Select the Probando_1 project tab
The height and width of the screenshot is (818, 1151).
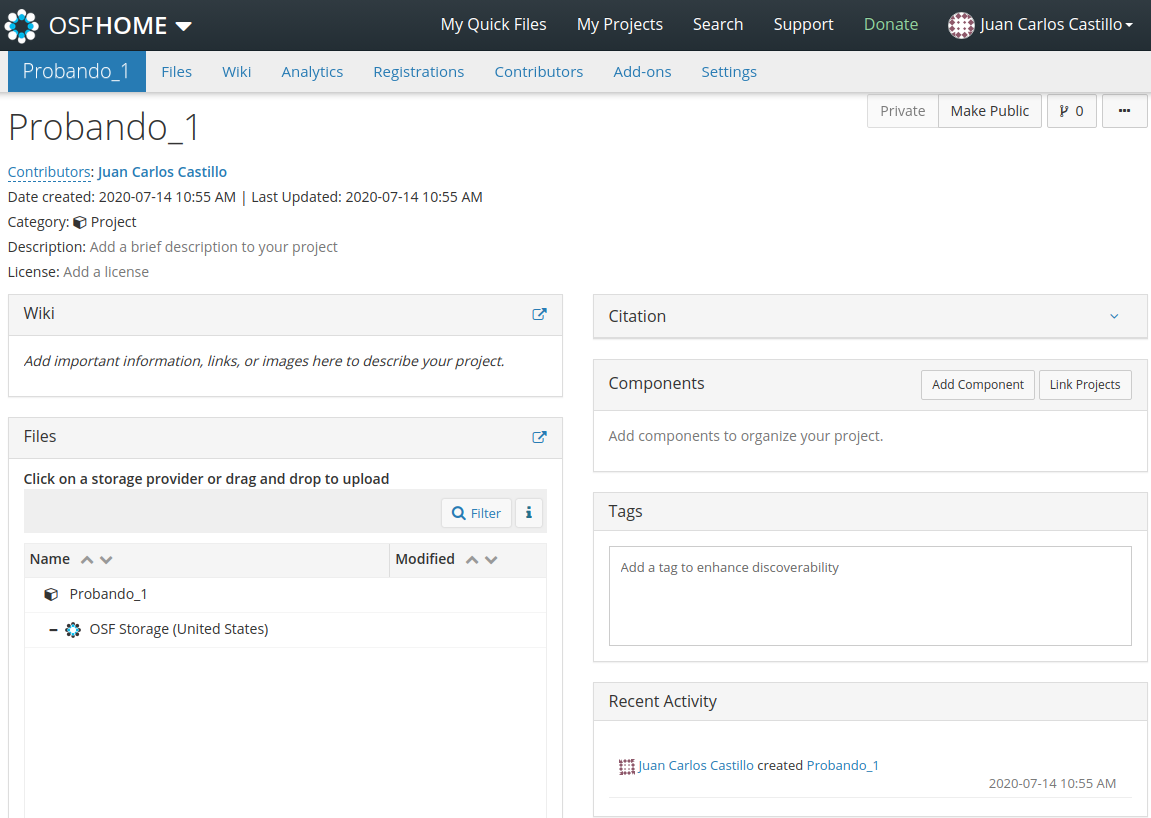coord(76,71)
